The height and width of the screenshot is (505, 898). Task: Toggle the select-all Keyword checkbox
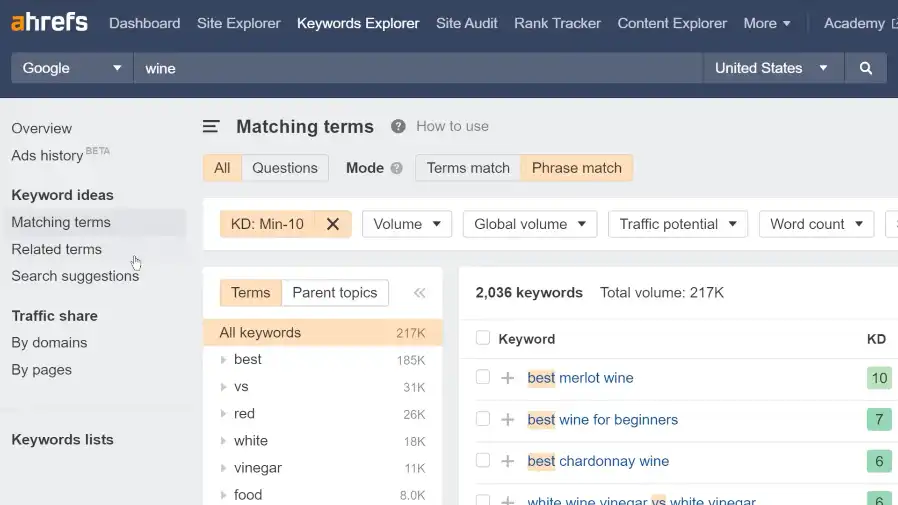pos(483,338)
